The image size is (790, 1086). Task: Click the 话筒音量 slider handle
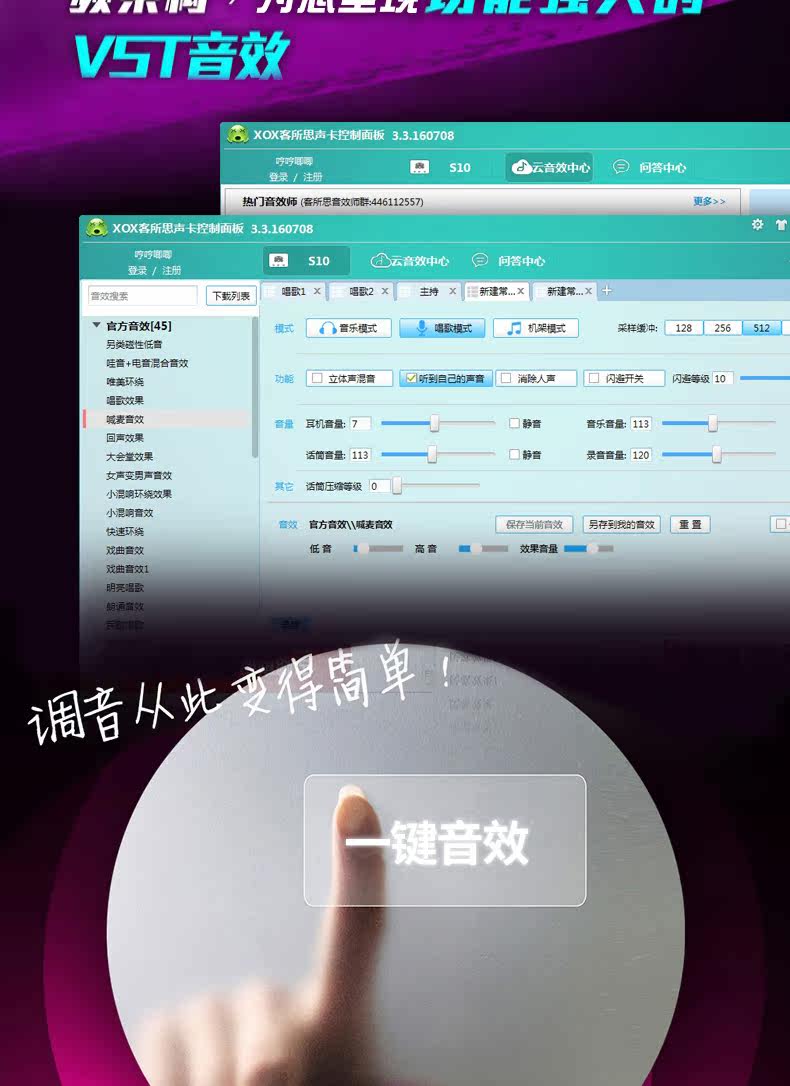click(x=432, y=454)
